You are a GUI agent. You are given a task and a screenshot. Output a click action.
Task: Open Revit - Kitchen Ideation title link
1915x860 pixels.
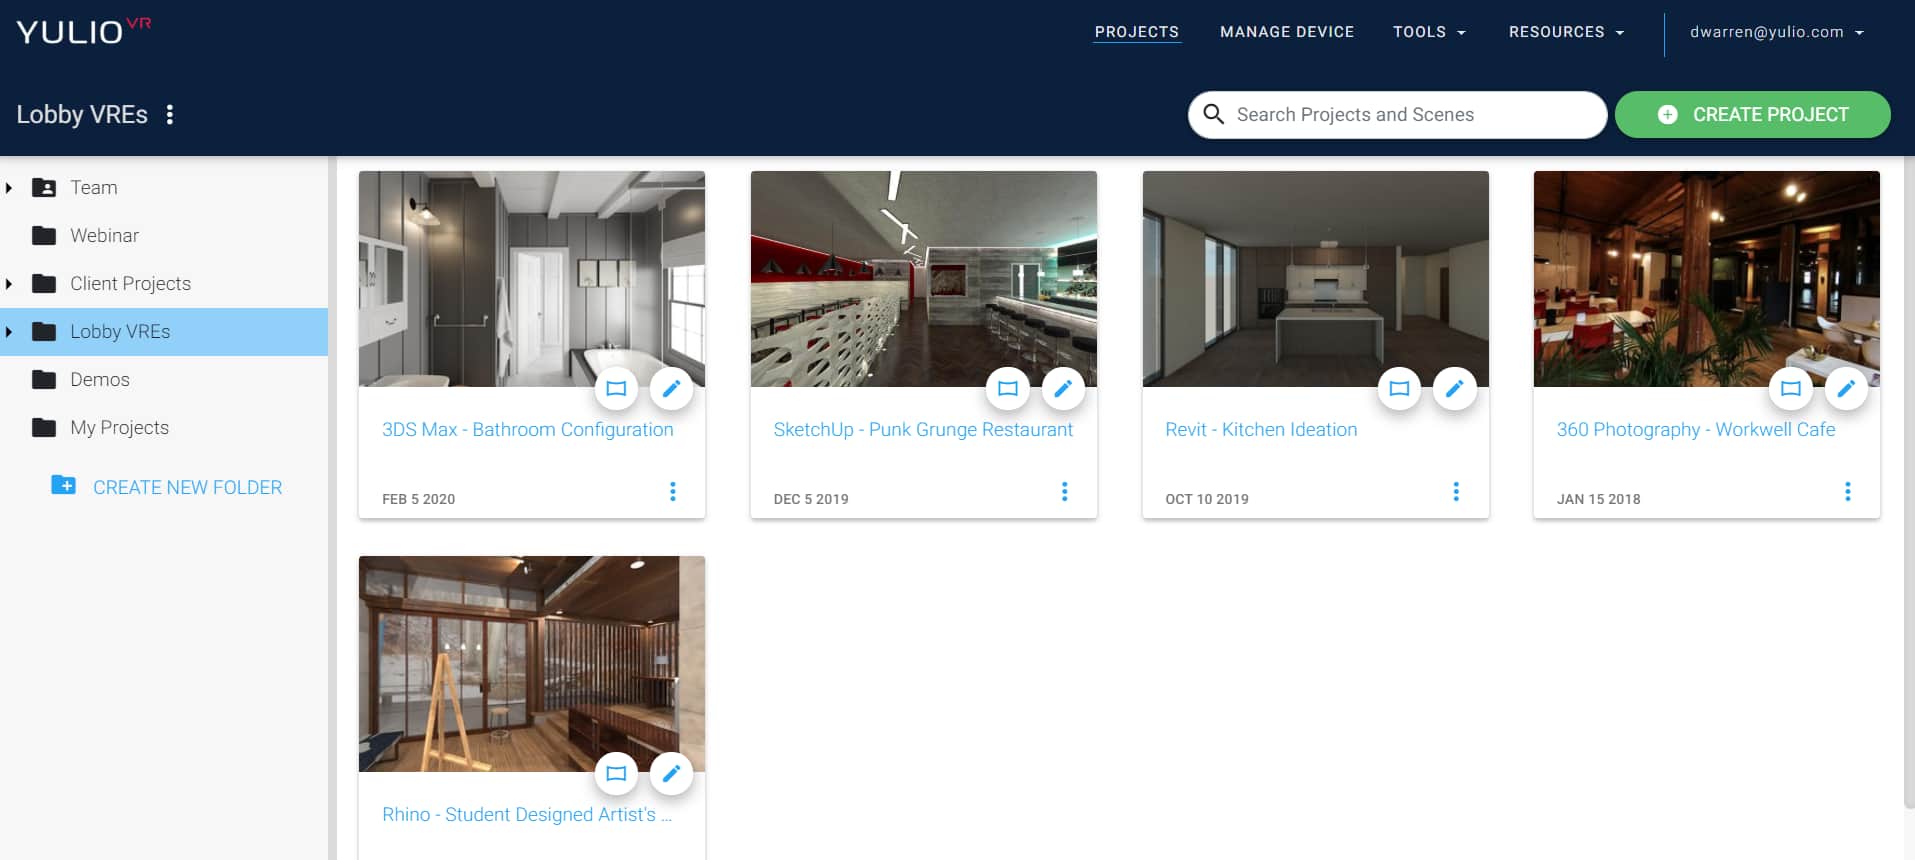click(1261, 429)
